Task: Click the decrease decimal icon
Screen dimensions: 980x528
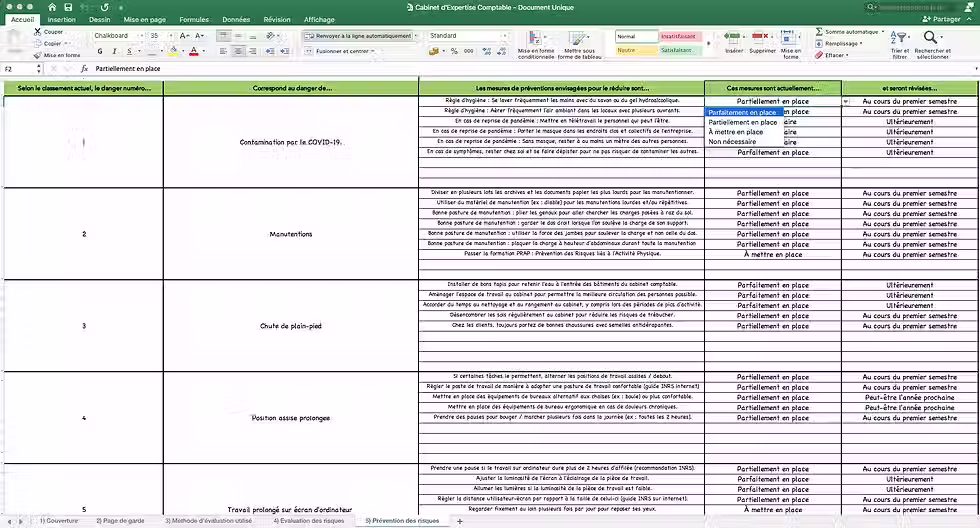Action: (501, 51)
